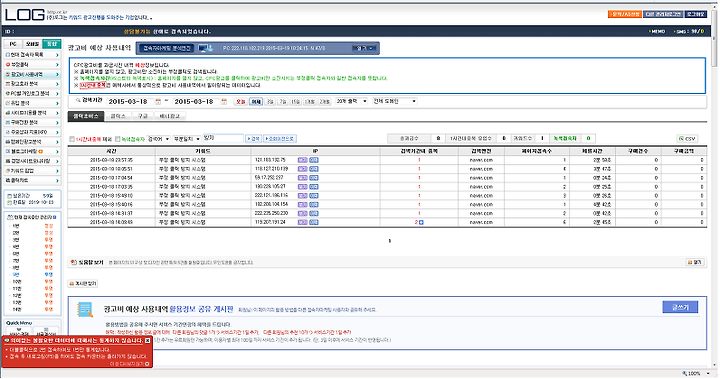Click the 클릭차트 sidebar icon
The width and height of the screenshot is (720, 379).
coord(8,181)
